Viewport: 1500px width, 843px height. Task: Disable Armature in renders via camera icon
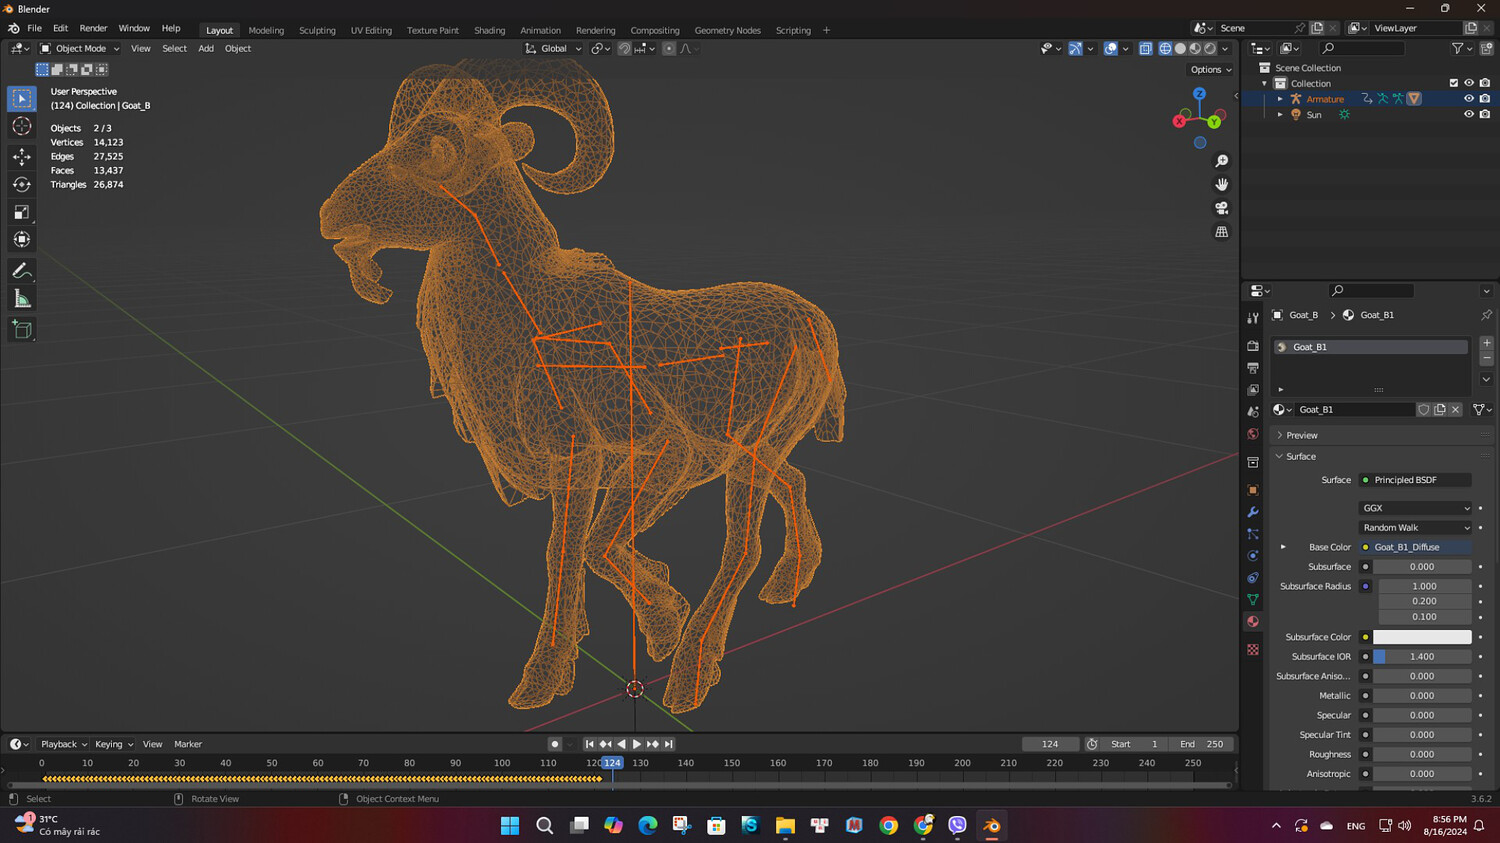click(x=1485, y=99)
